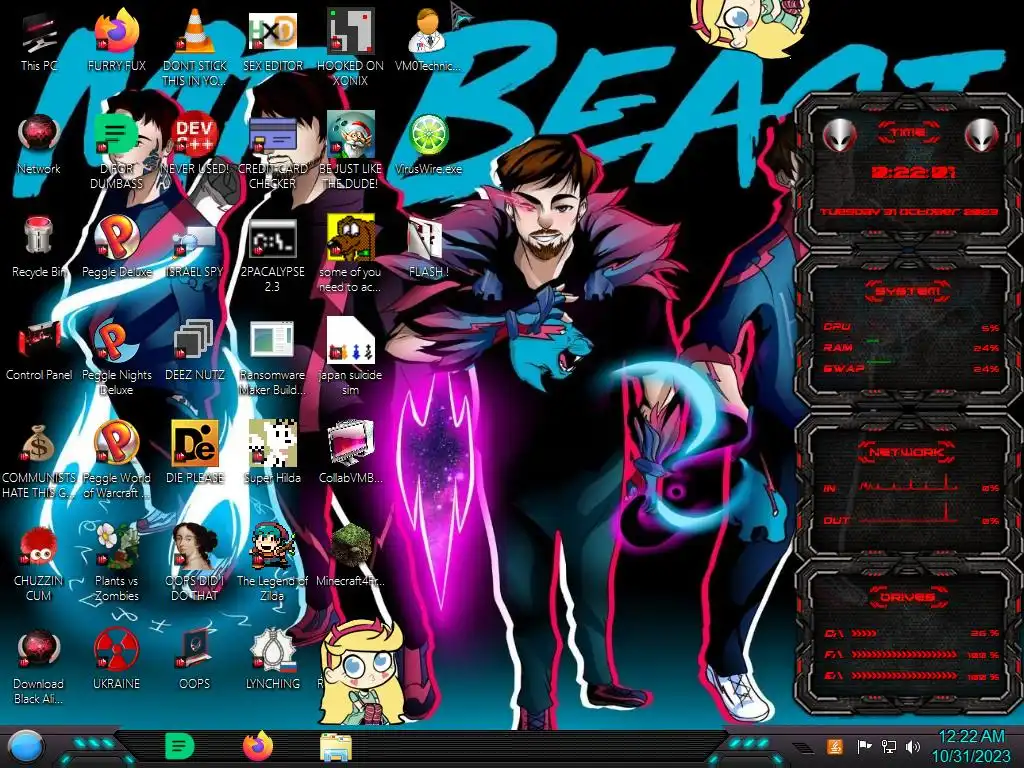Open Action Center flag in tray
The image size is (1024, 768).
(864, 746)
